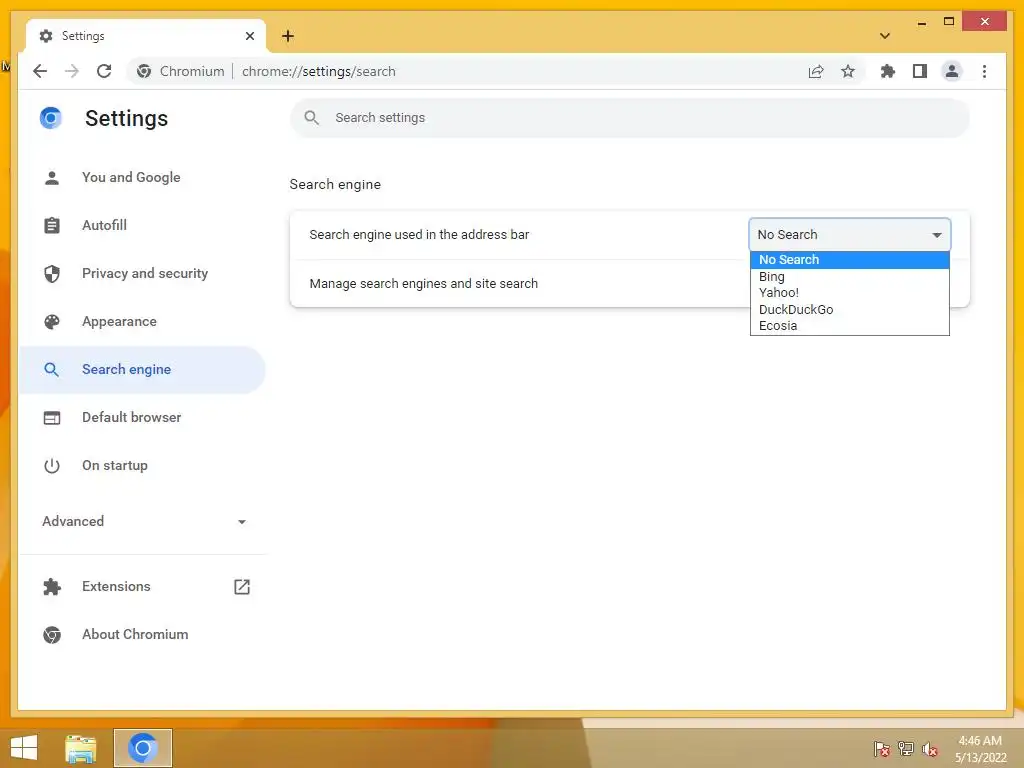Open the taskbar clock and date
1024x768 pixels.
[x=980, y=749]
